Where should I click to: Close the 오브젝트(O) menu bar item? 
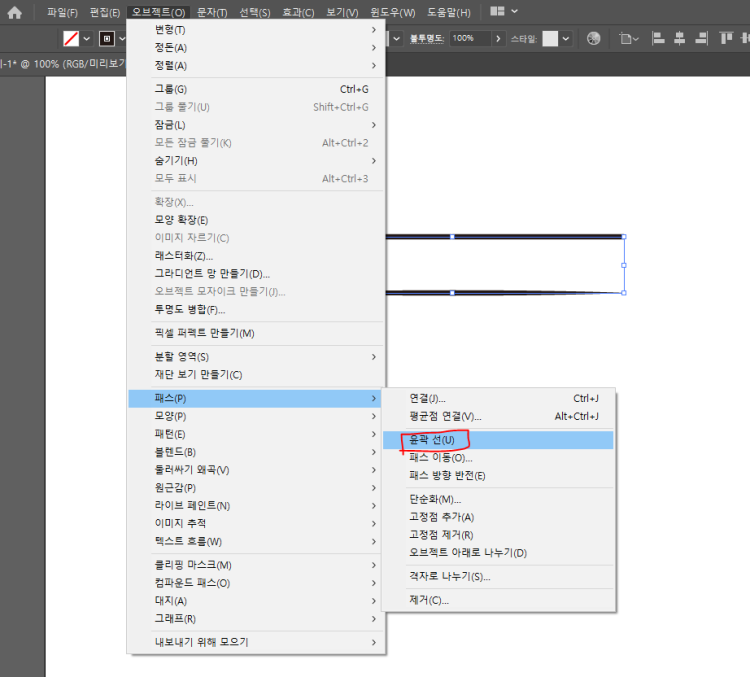(x=158, y=12)
